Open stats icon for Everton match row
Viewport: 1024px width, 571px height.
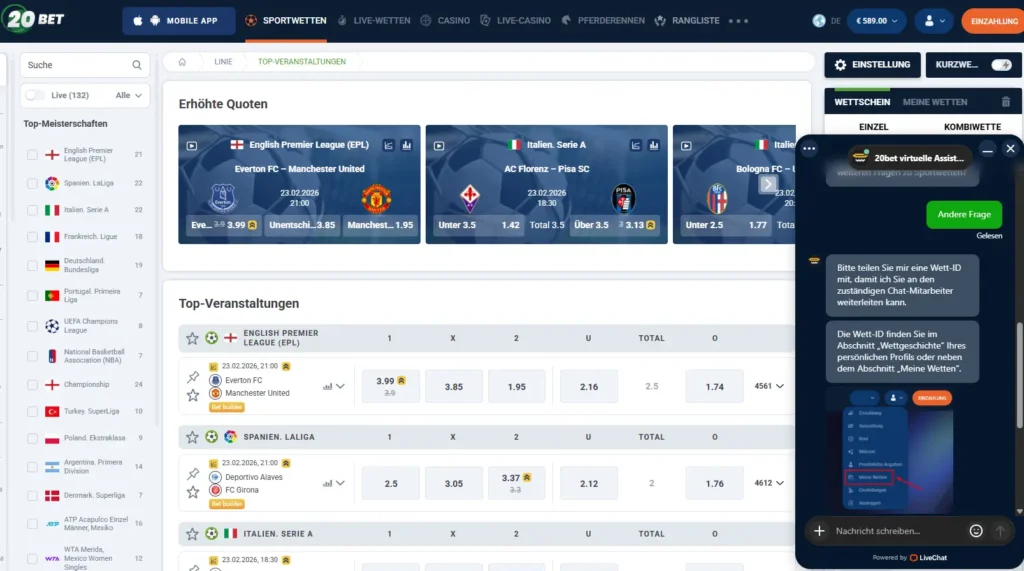pos(327,387)
